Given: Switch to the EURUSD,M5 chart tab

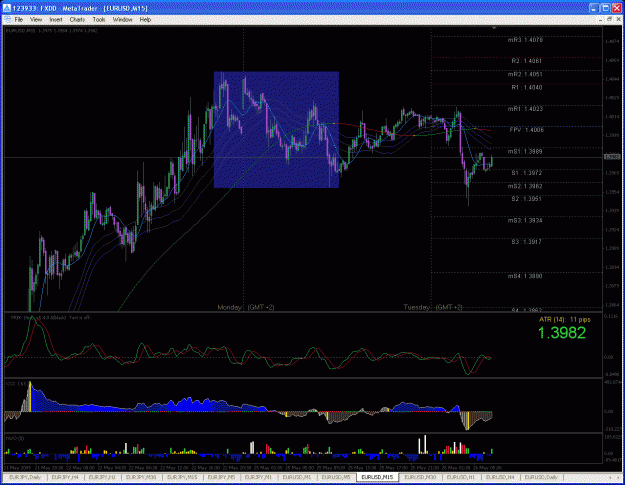Looking at the screenshot, I should [x=336, y=477].
